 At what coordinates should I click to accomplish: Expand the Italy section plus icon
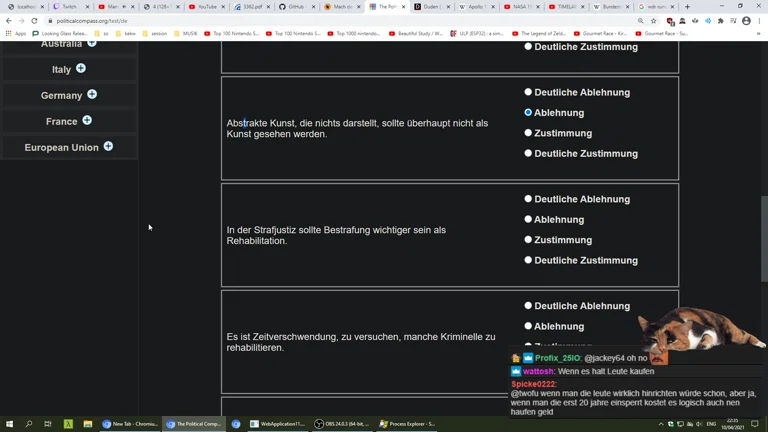pos(81,69)
